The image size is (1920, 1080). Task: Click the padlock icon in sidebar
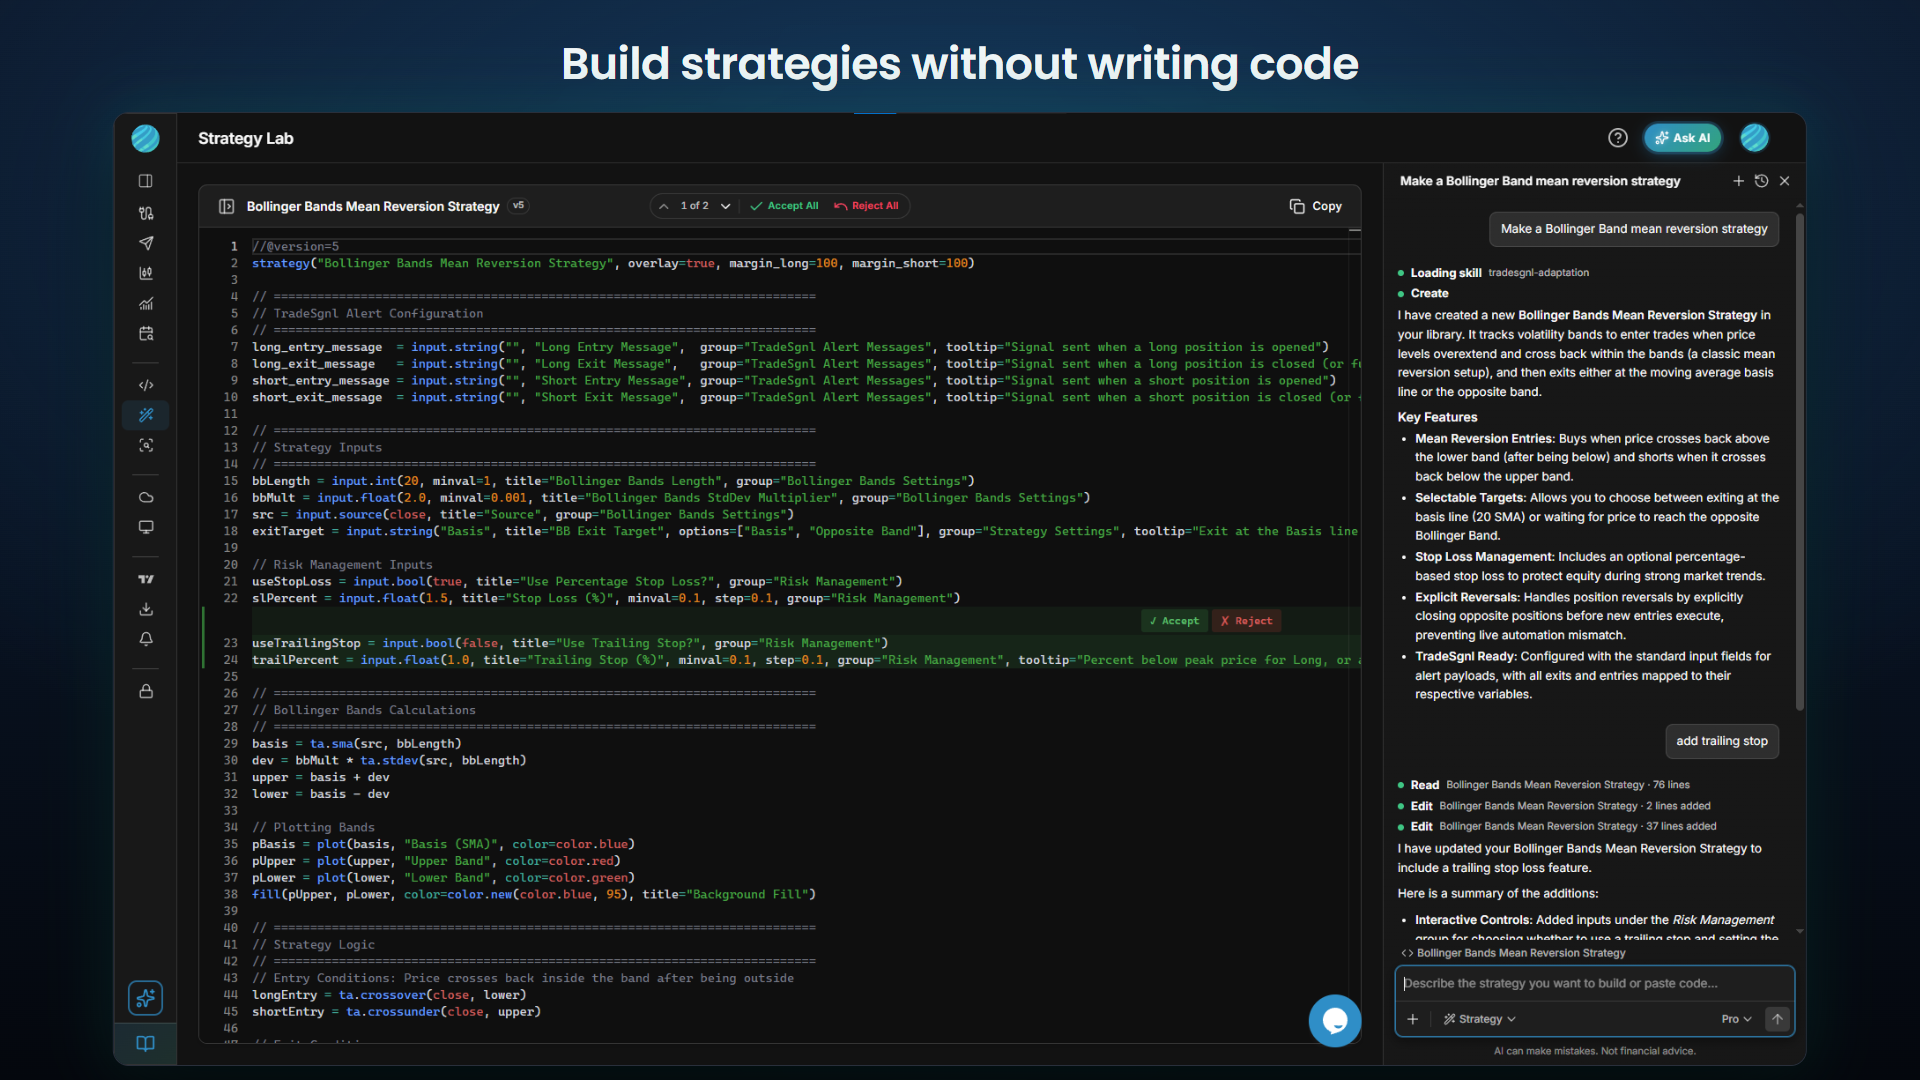[x=146, y=691]
